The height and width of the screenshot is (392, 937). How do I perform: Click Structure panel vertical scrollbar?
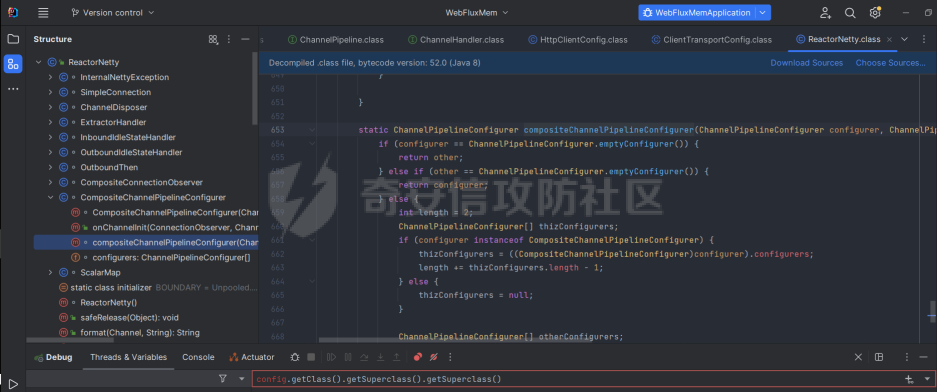point(256,88)
